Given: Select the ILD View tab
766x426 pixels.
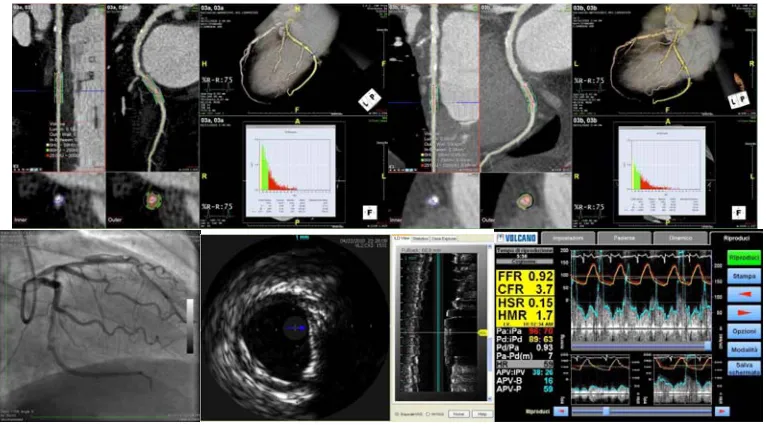Looking at the screenshot, I should click(x=402, y=238).
